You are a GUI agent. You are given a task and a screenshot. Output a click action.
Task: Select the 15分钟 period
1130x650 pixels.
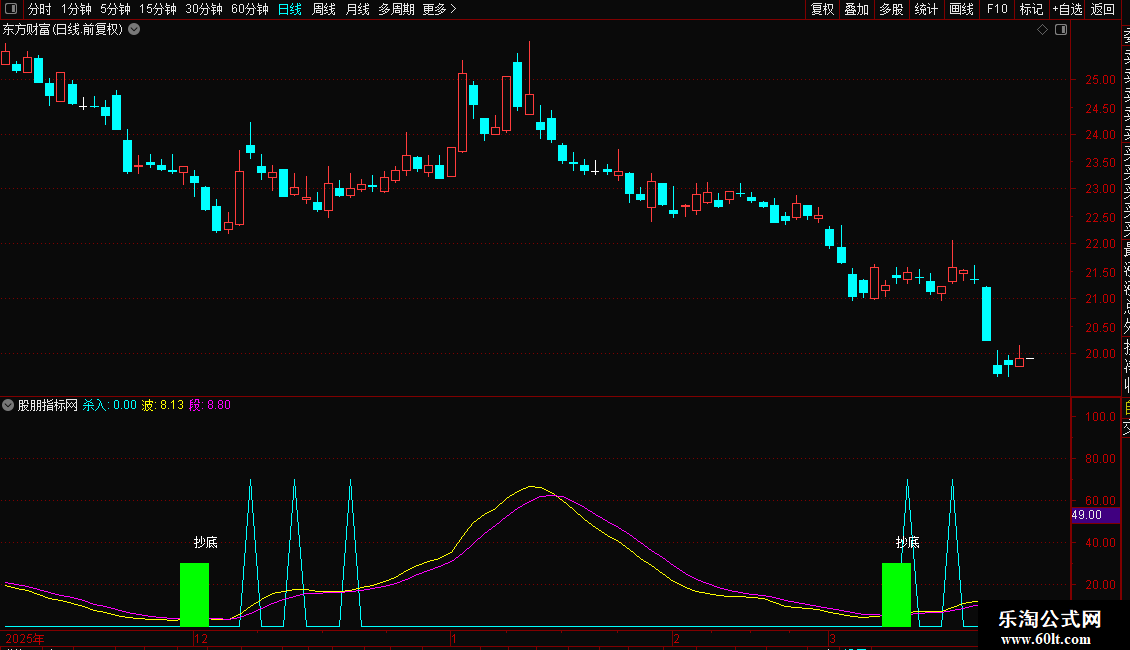(158, 9)
